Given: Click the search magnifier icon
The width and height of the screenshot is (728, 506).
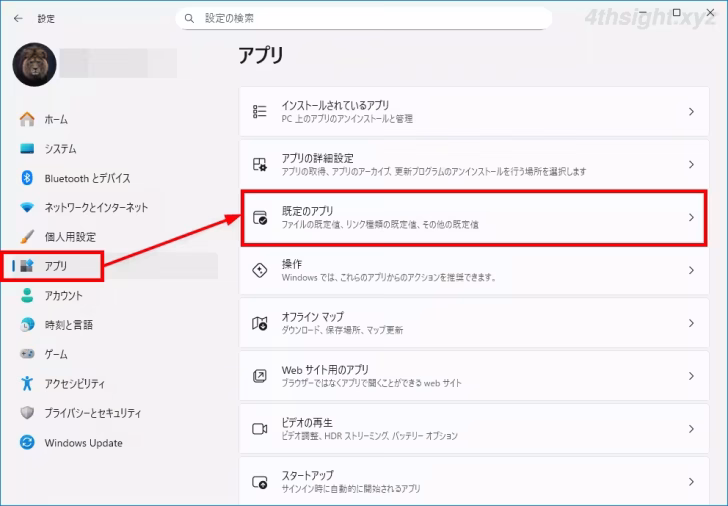Looking at the screenshot, I should (189, 19).
